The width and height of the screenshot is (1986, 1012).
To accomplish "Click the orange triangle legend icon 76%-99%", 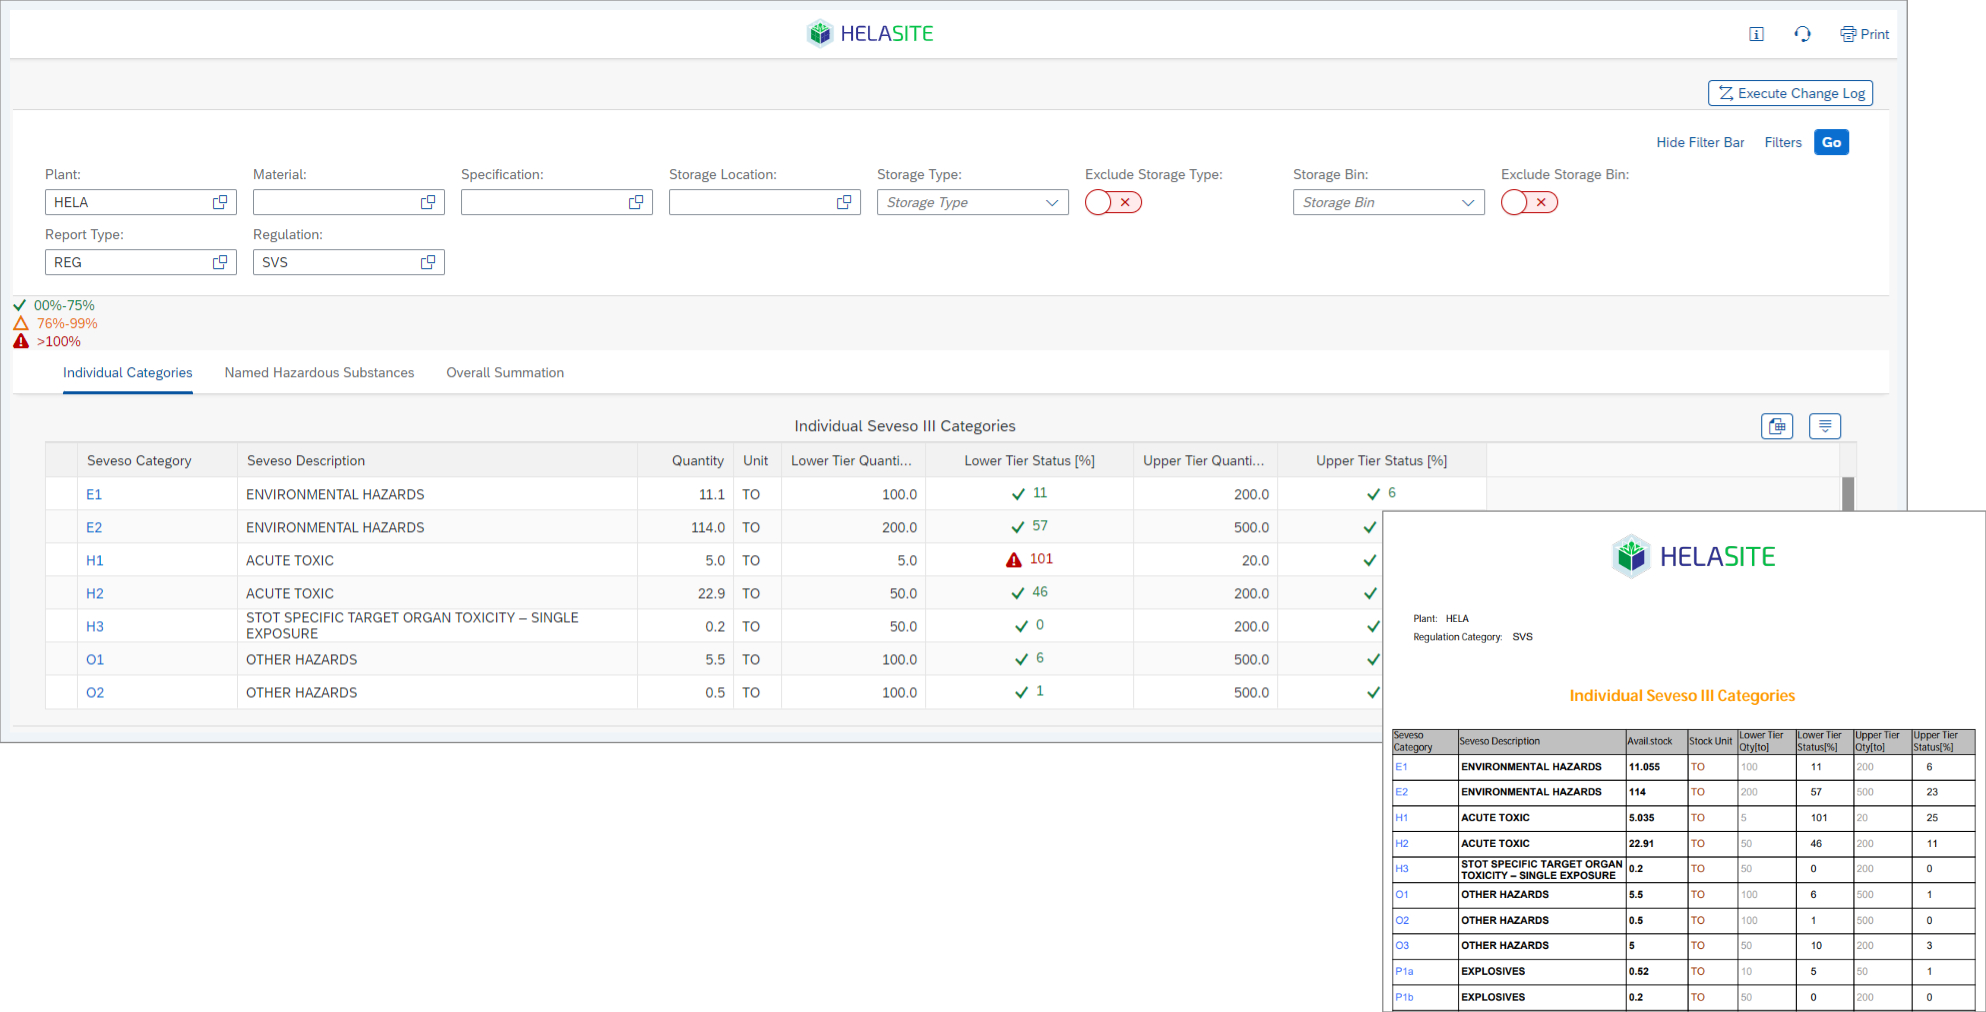I will [x=20, y=323].
